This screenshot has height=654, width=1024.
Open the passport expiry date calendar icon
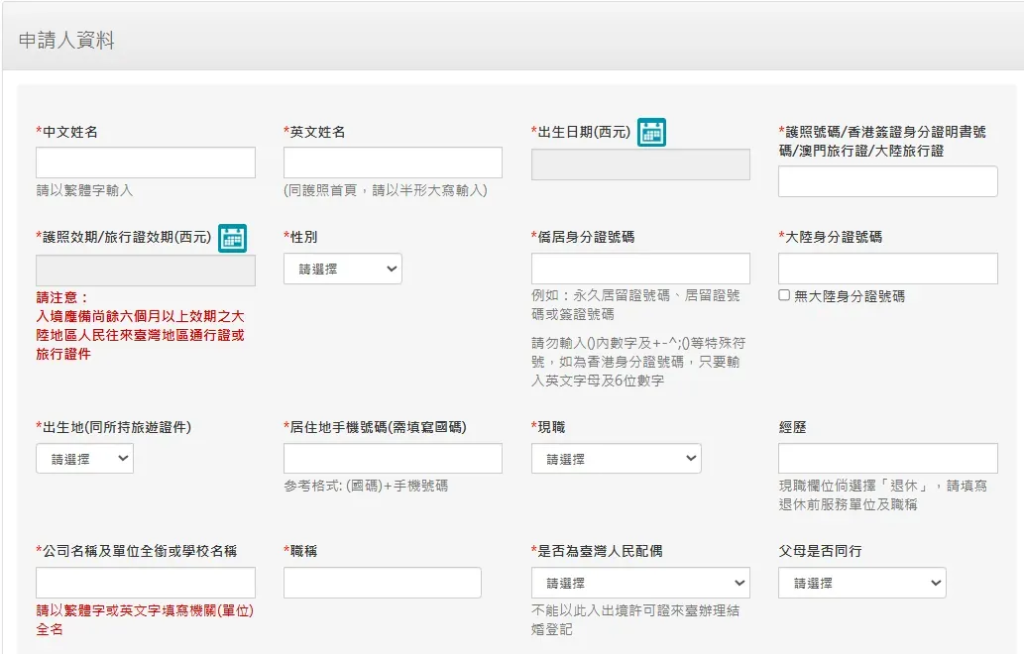point(232,238)
